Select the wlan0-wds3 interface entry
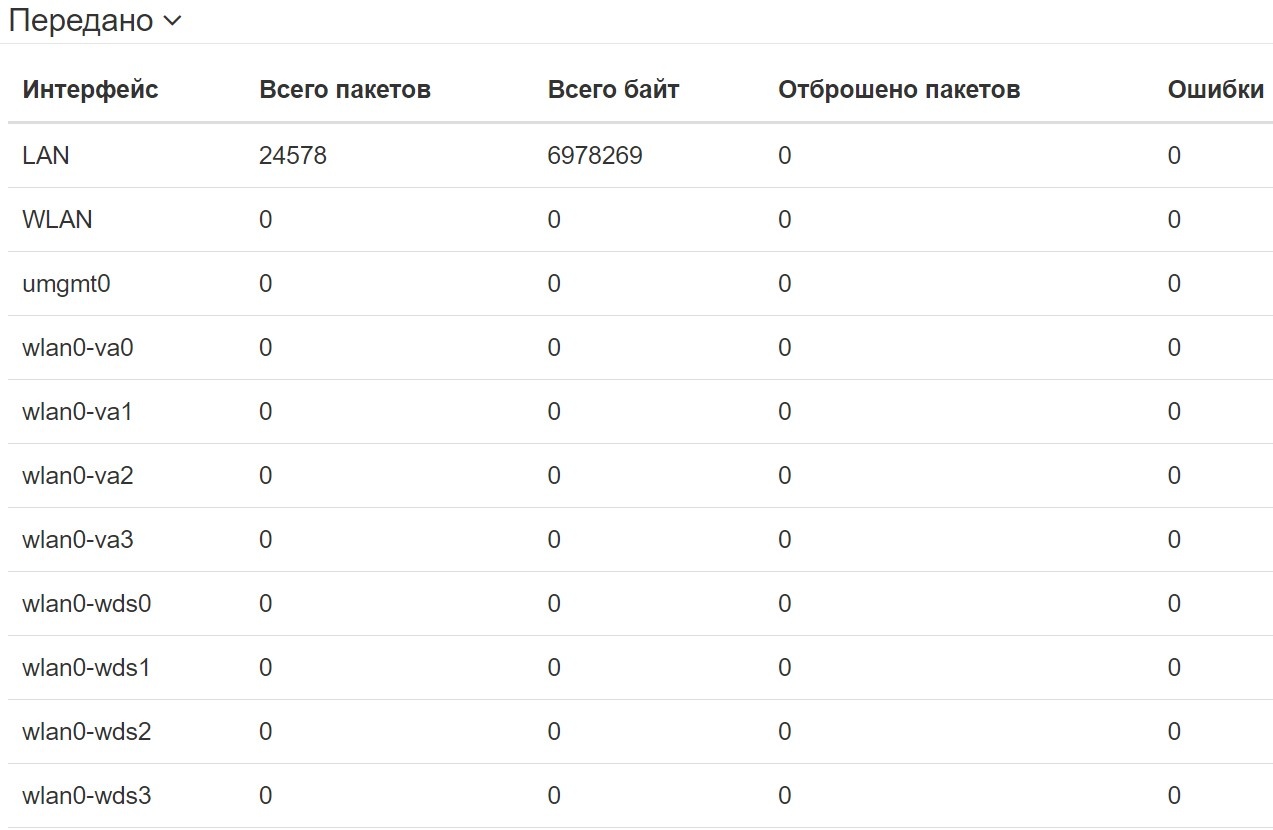 coord(86,795)
